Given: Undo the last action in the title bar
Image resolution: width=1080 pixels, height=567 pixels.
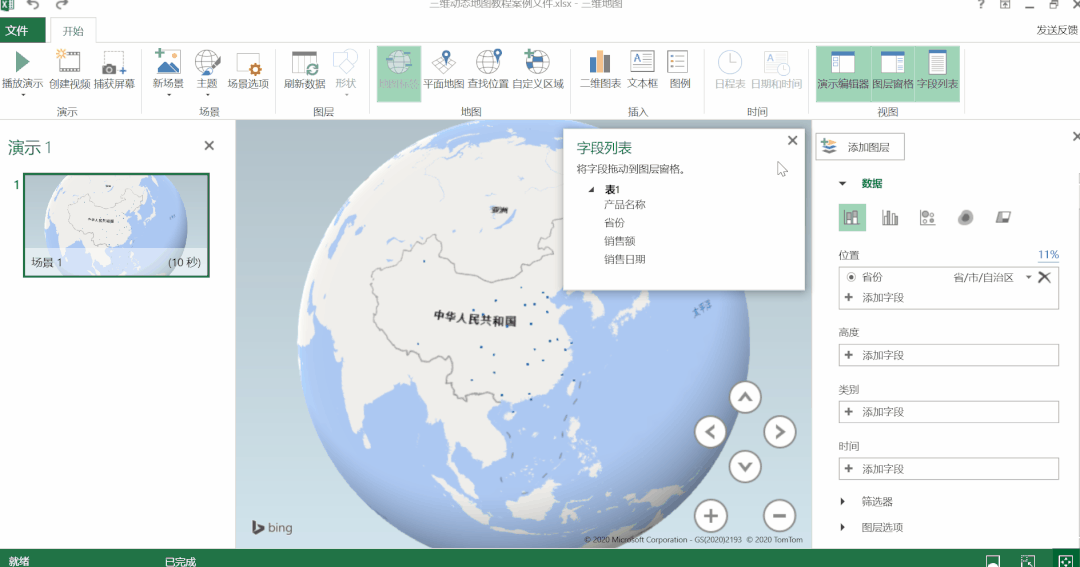Looking at the screenshot, I should (x=33, y=5).
